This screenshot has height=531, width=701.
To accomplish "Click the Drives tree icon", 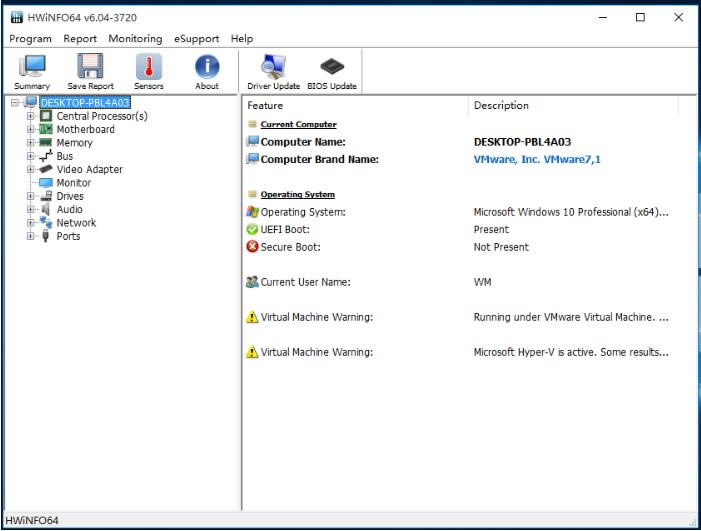I will click(x=46, y=196).
